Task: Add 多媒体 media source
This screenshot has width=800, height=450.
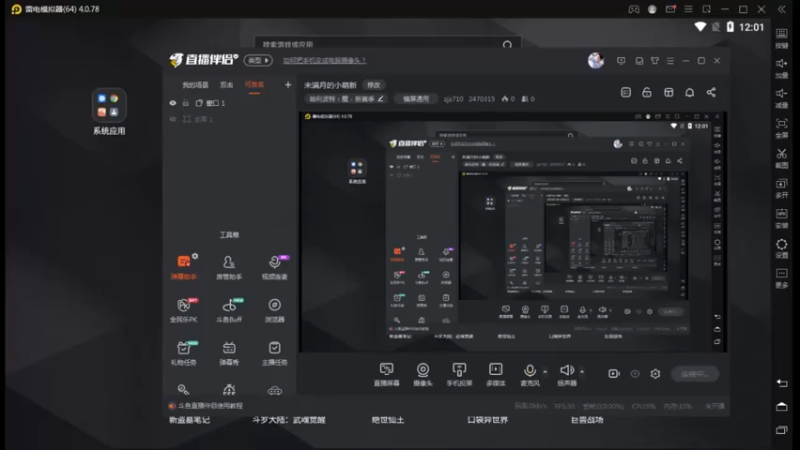Action: 495,374
